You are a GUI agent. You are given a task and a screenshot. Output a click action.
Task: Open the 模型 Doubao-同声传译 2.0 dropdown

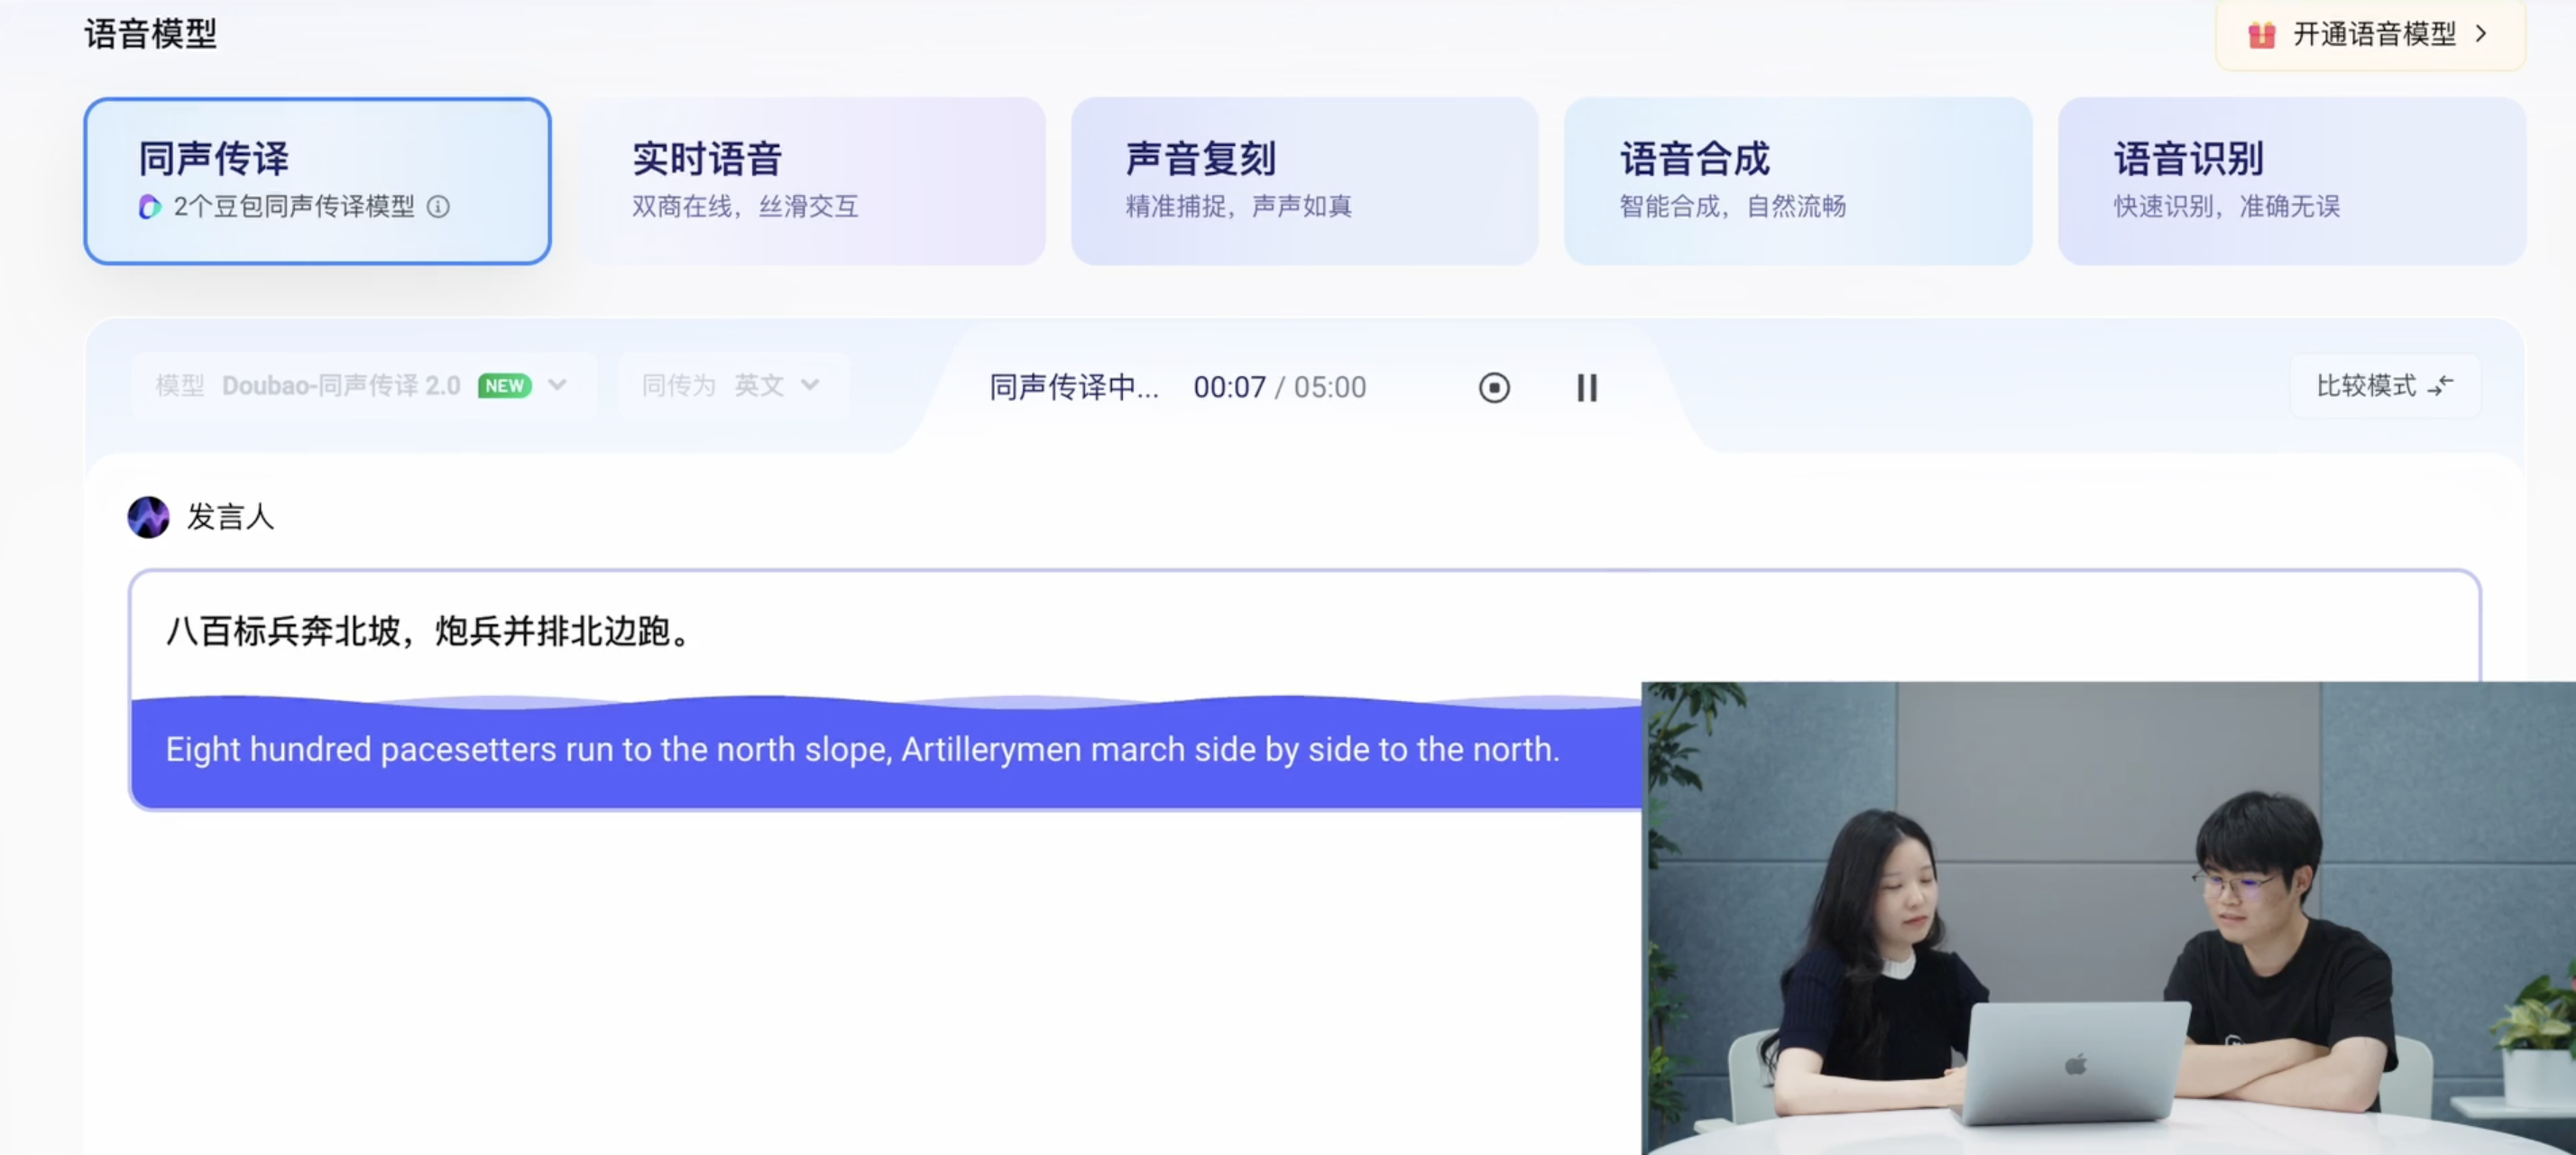363,386
